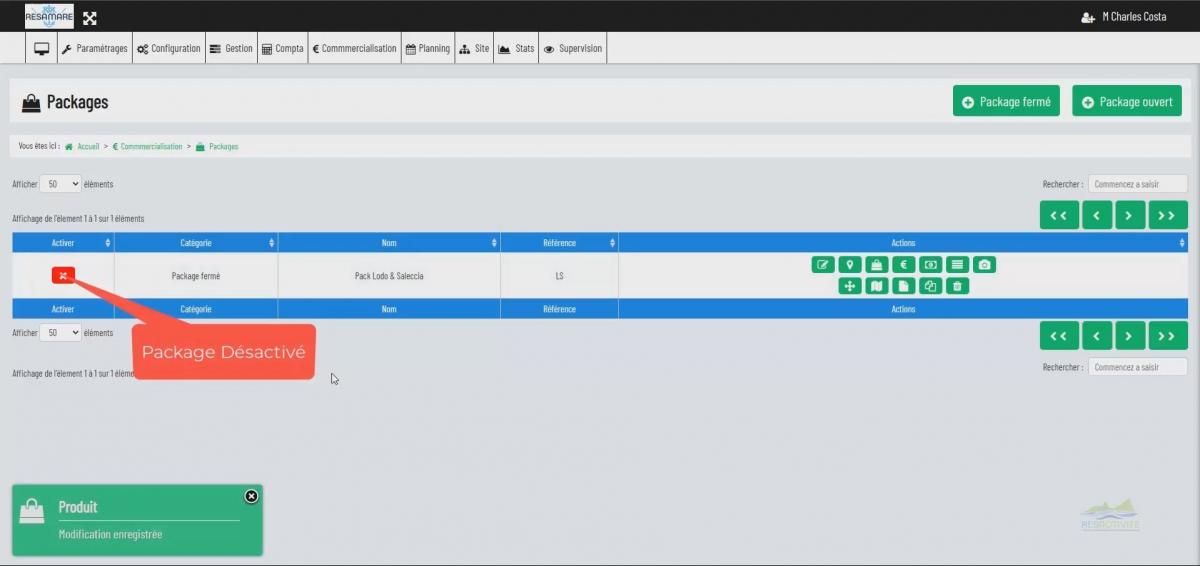Open the Compta menu
This screenshot has height=566, width=1200.
coord(282,48)
